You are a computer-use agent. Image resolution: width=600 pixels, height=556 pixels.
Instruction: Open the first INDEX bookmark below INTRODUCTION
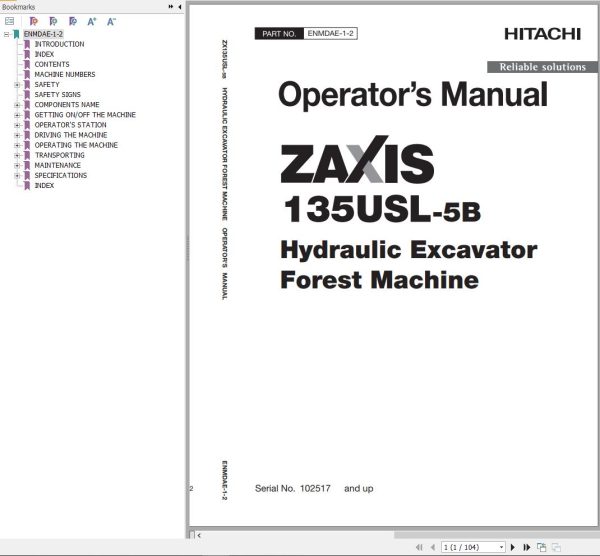pyautogui.click(x=44, y=54)
